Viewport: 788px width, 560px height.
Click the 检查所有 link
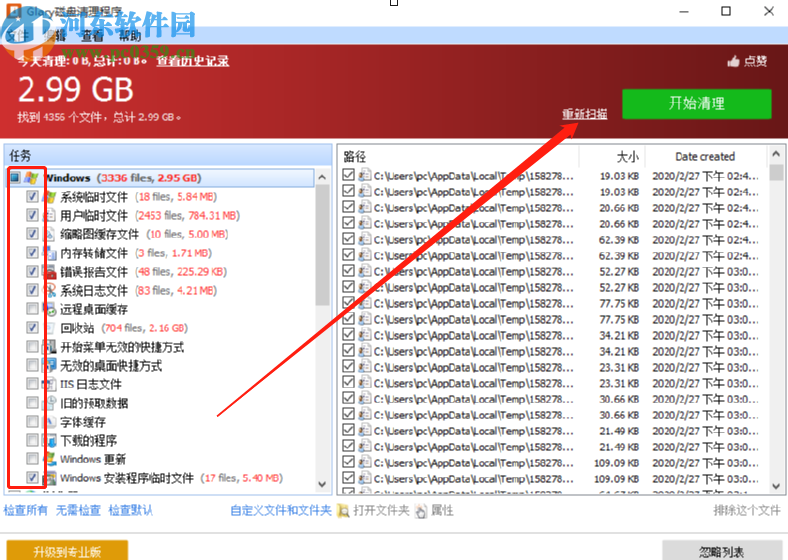click(26, 511)
